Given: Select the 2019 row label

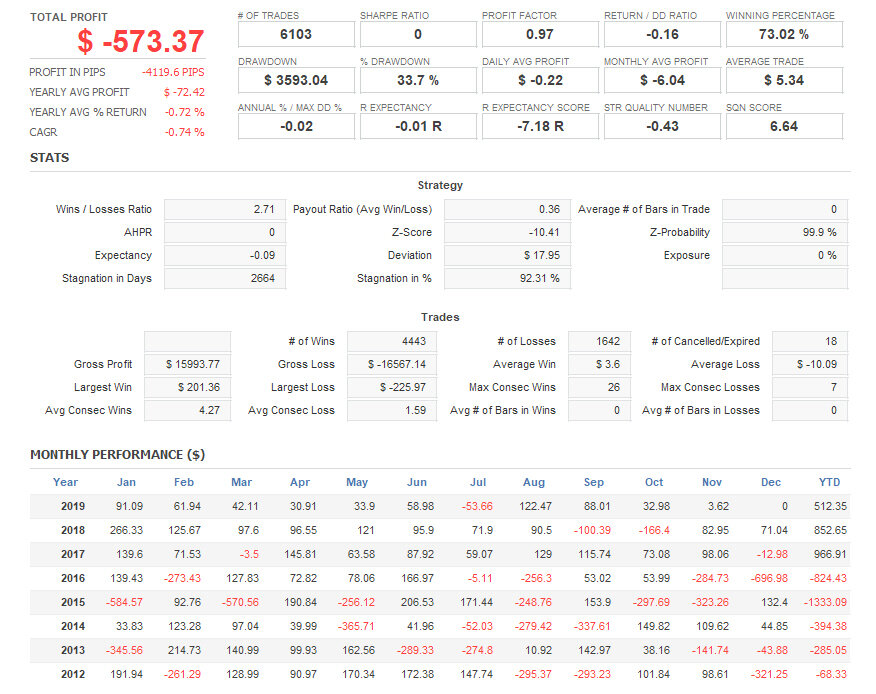Looking at the screenshot, I should point(73,506).
